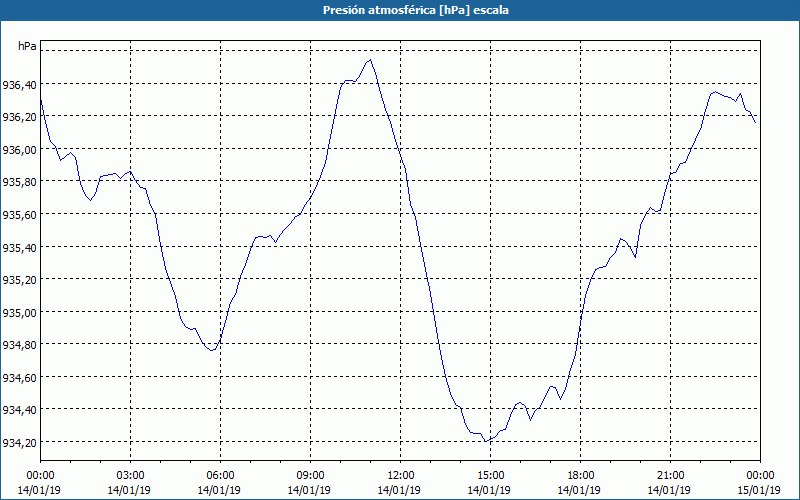Click the pressure curve peak near 11:00

coord(370,60)
